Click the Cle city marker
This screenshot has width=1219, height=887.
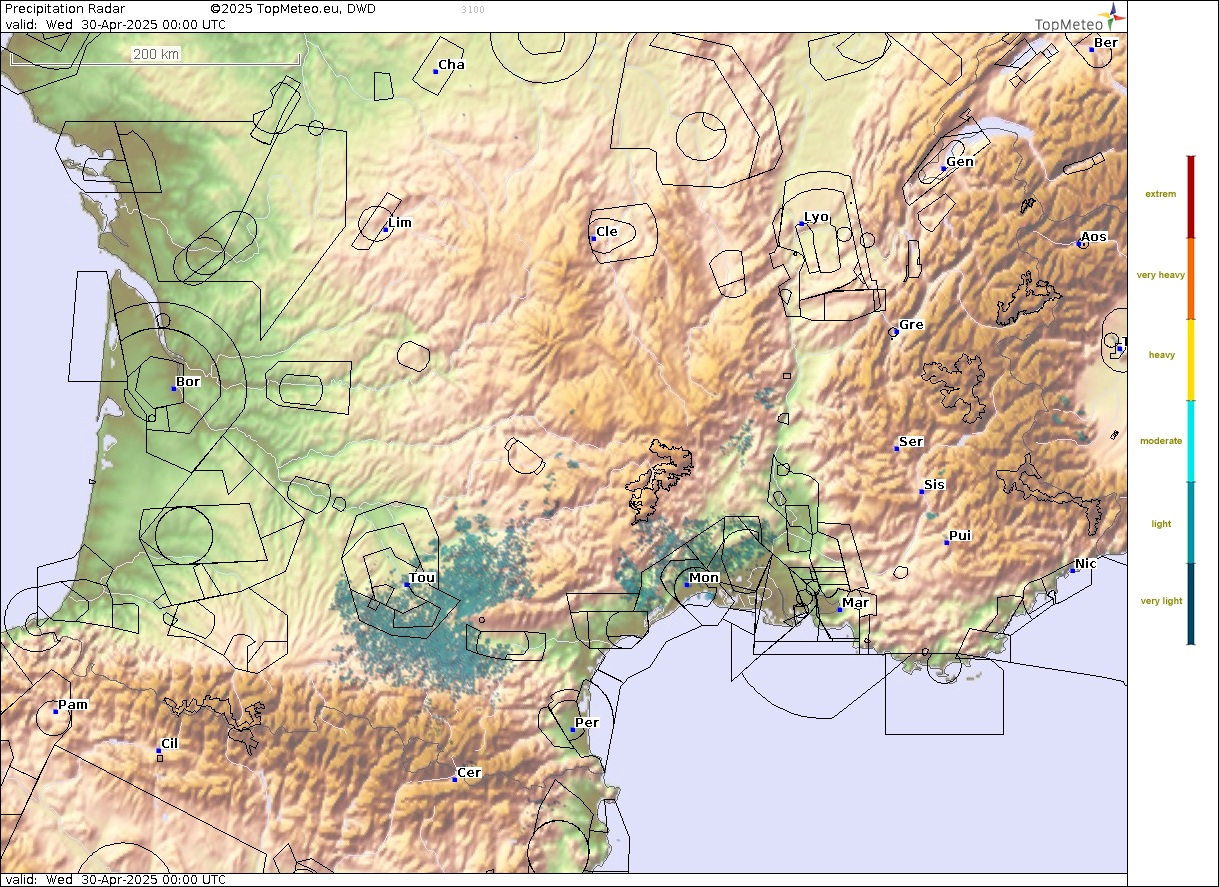pyautogui.click(x=593, y=238)
